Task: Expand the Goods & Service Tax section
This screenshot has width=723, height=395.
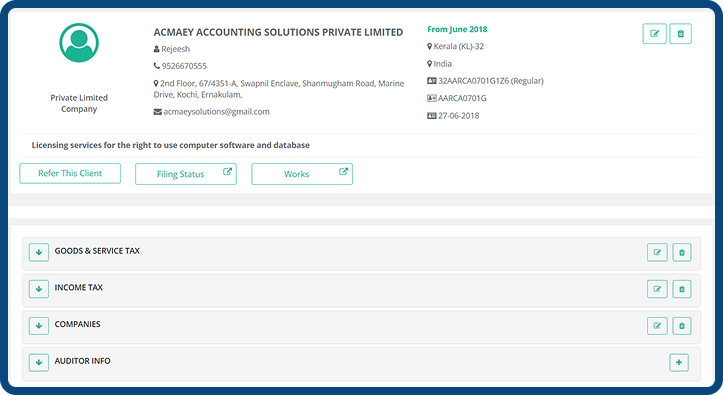Action: coord(39,252)
